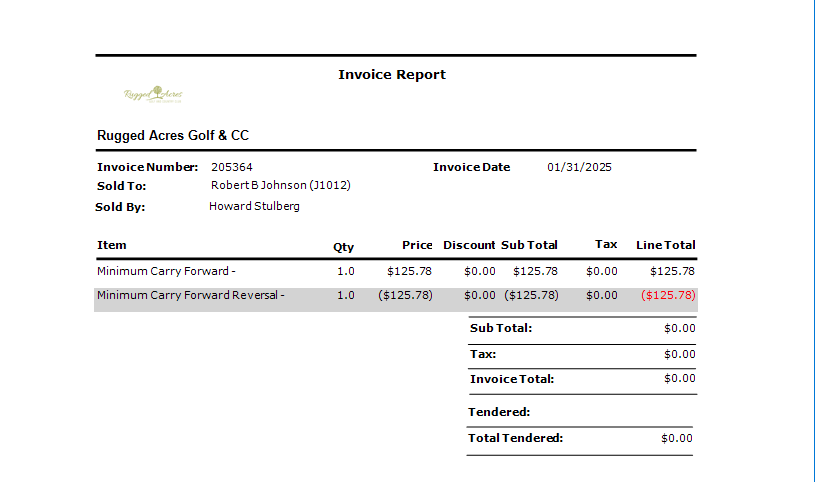Click the $0.00 value beside summary Sub Total:
The width and height of the screenshot is (815, 482).
[680, 328]
